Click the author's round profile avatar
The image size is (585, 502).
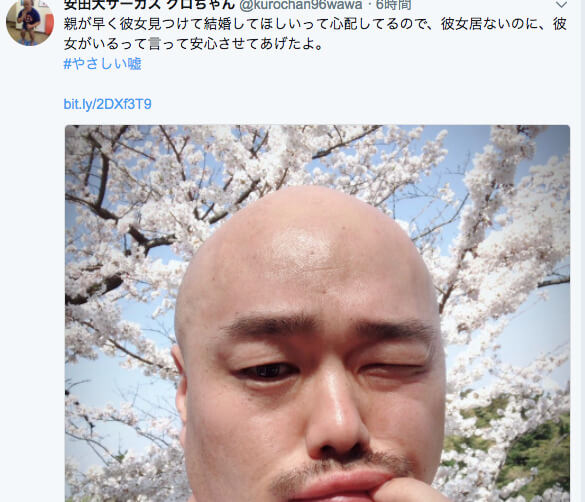[x=30, y=22]
